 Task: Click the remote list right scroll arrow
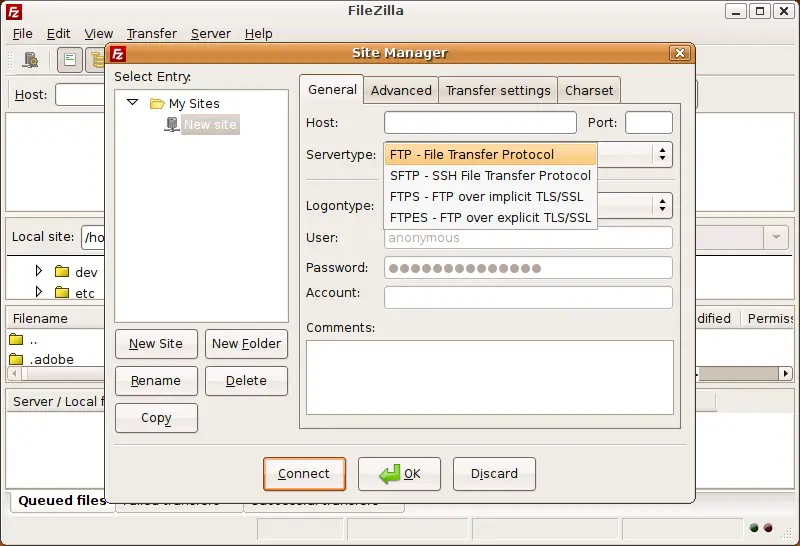click(786, 374)
